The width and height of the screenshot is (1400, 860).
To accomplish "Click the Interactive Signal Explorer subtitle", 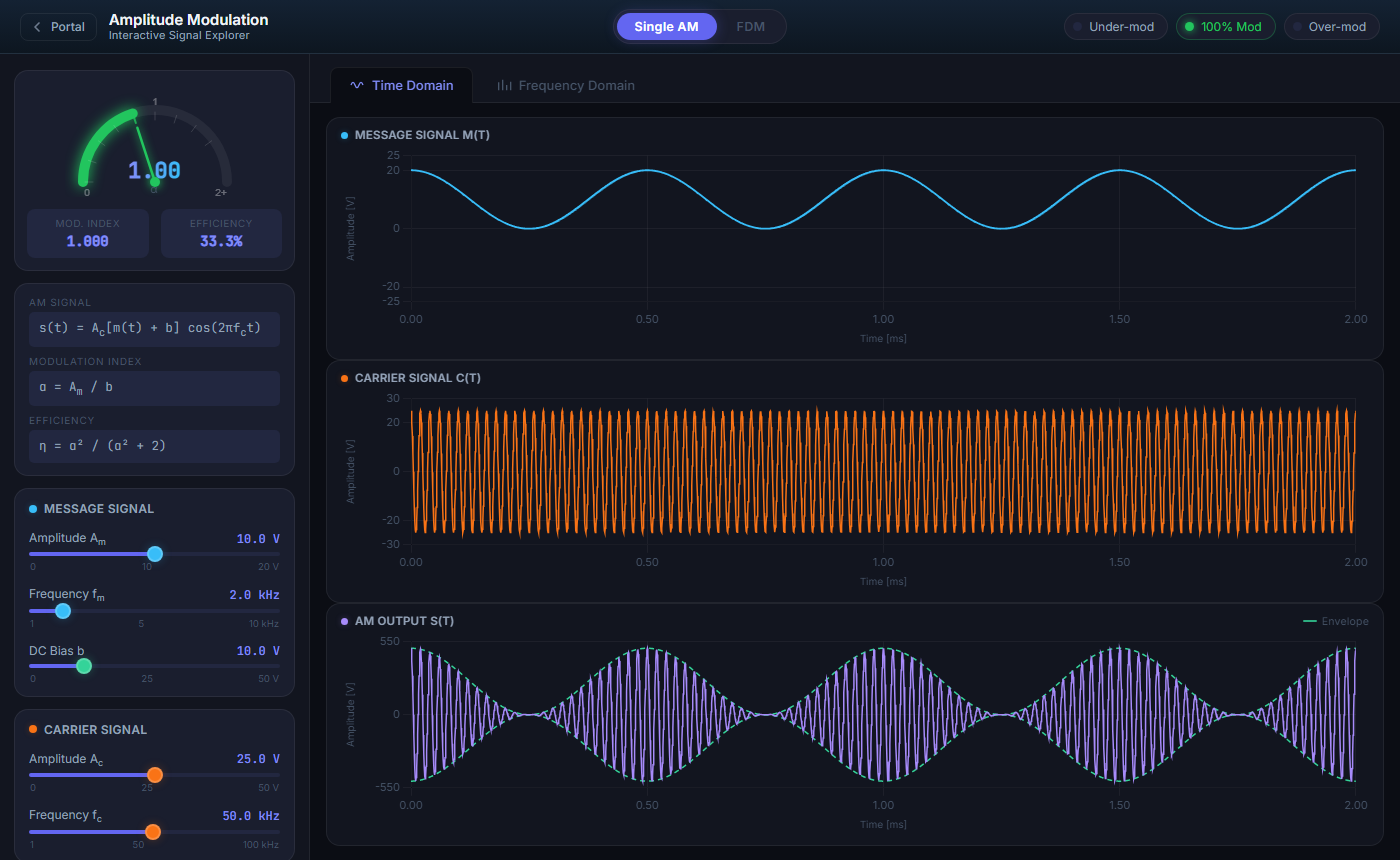I will click(179, 36).
